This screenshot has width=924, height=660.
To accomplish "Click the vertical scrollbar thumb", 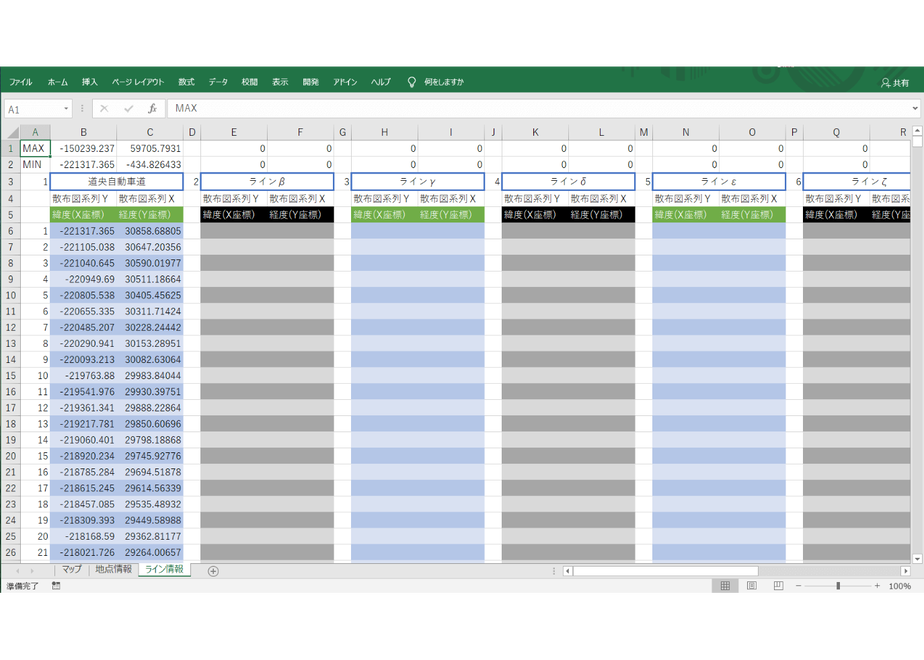I will [917, 141].
